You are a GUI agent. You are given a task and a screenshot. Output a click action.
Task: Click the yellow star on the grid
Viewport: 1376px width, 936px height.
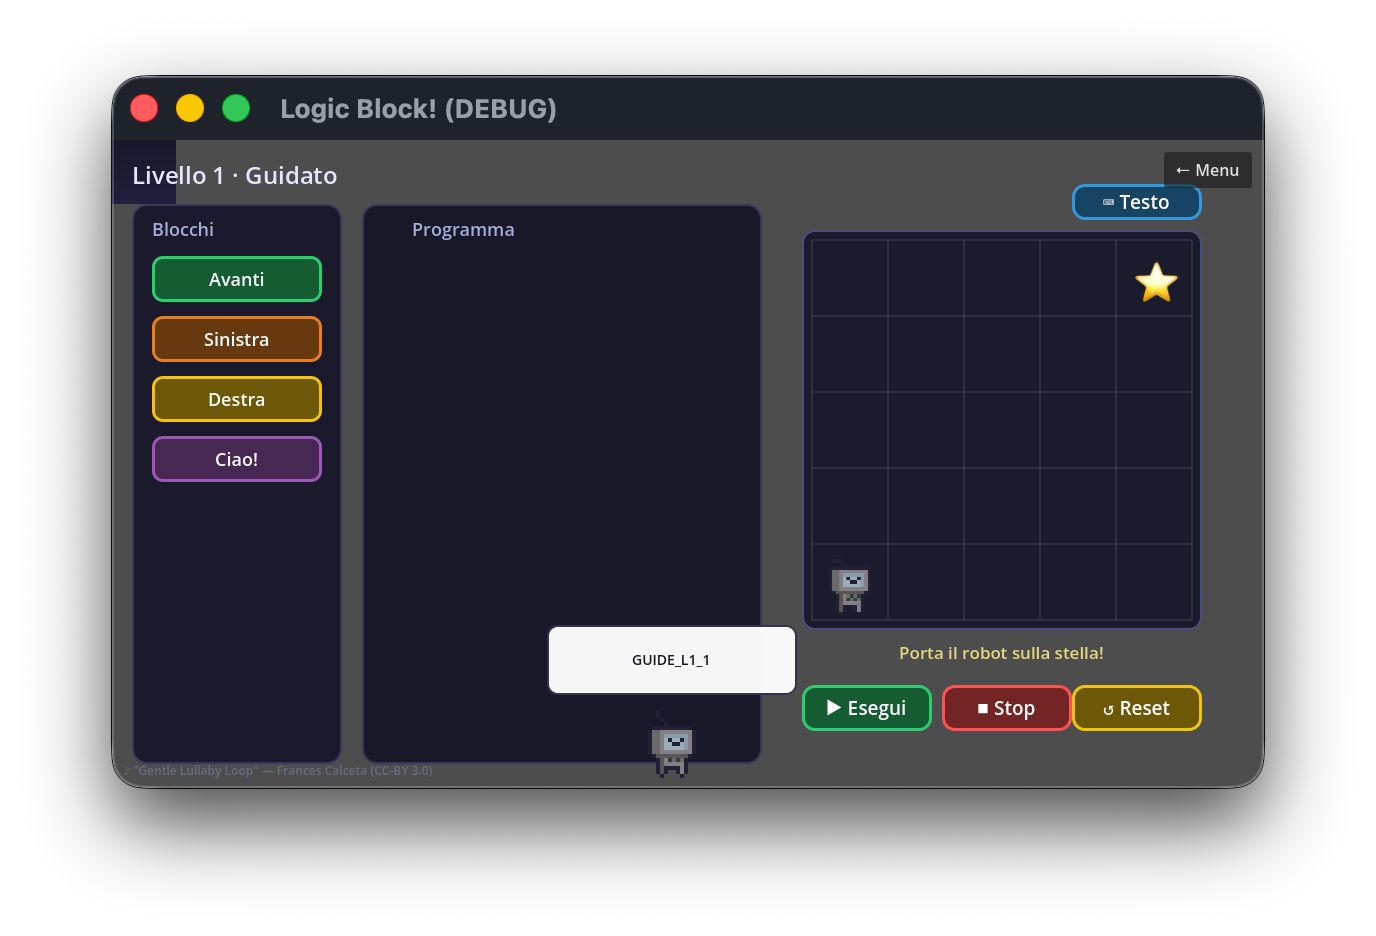click(1156, 282)
